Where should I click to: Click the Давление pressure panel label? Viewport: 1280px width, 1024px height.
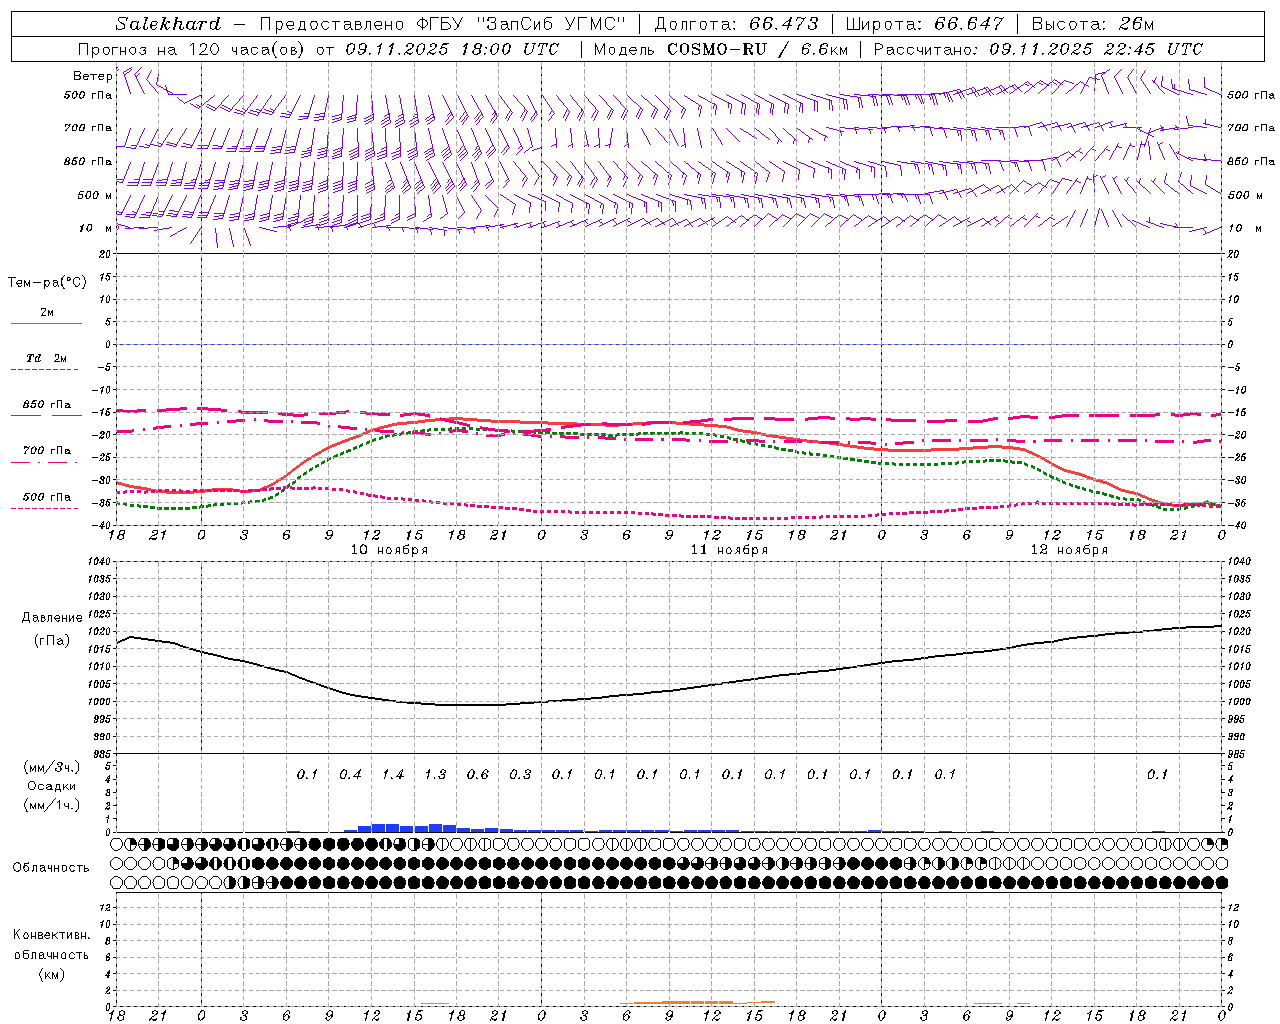[52, 618]
